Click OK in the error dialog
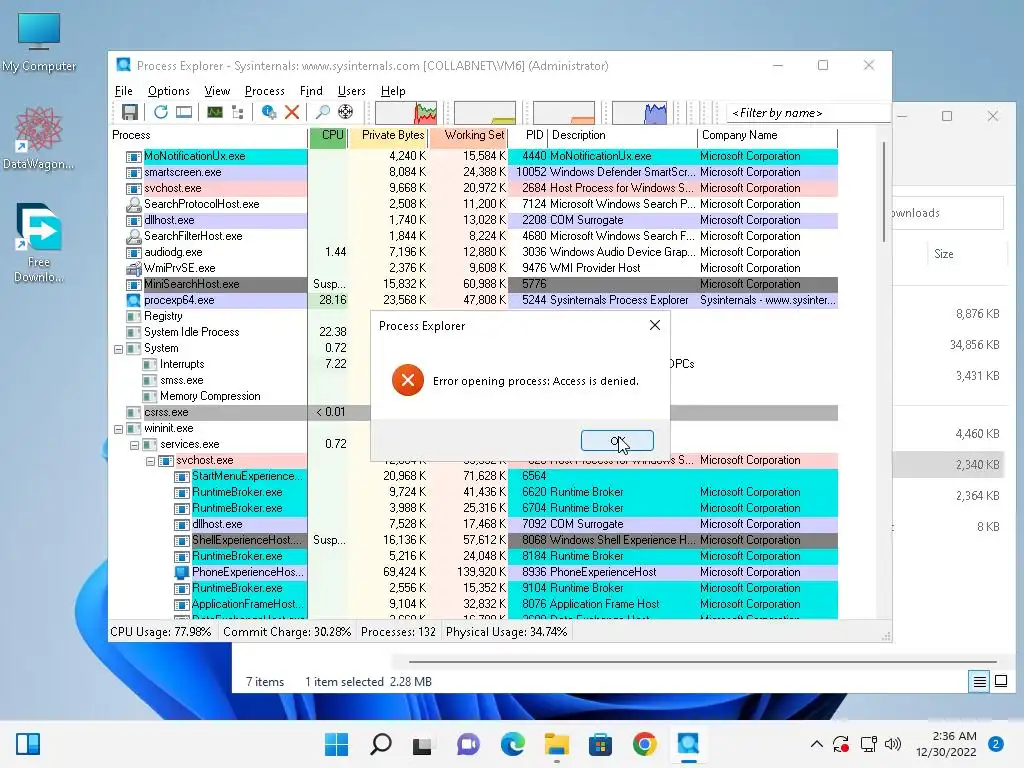 pyautogui.click(x=617, y=441)
